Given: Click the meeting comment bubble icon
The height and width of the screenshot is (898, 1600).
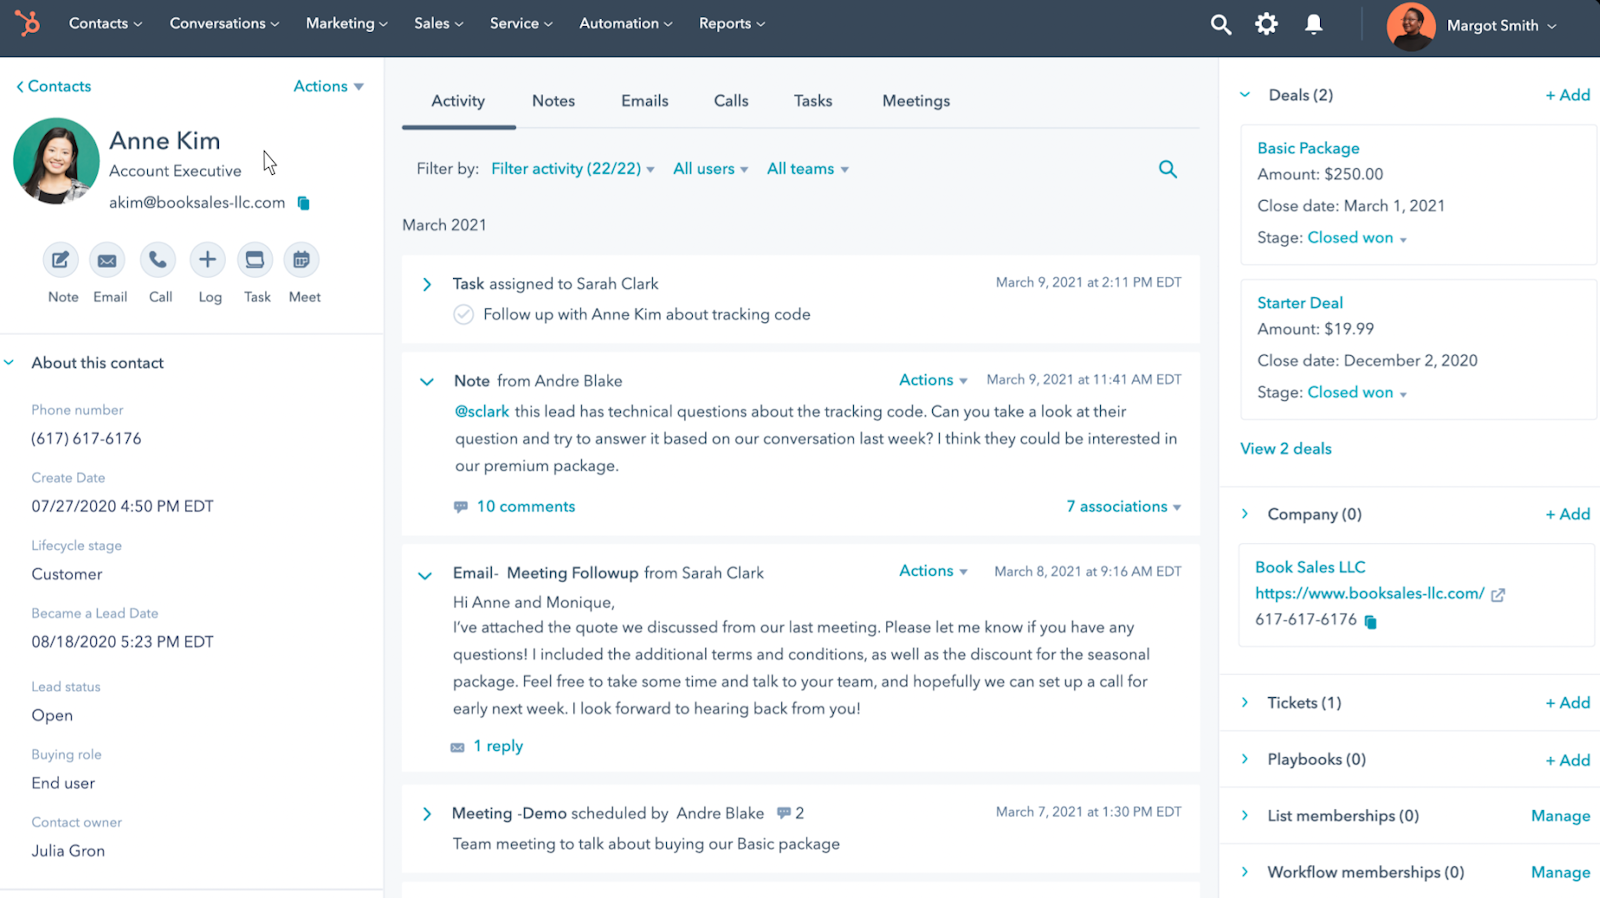Looking at the screenshot, I should [x=784, y=813].
